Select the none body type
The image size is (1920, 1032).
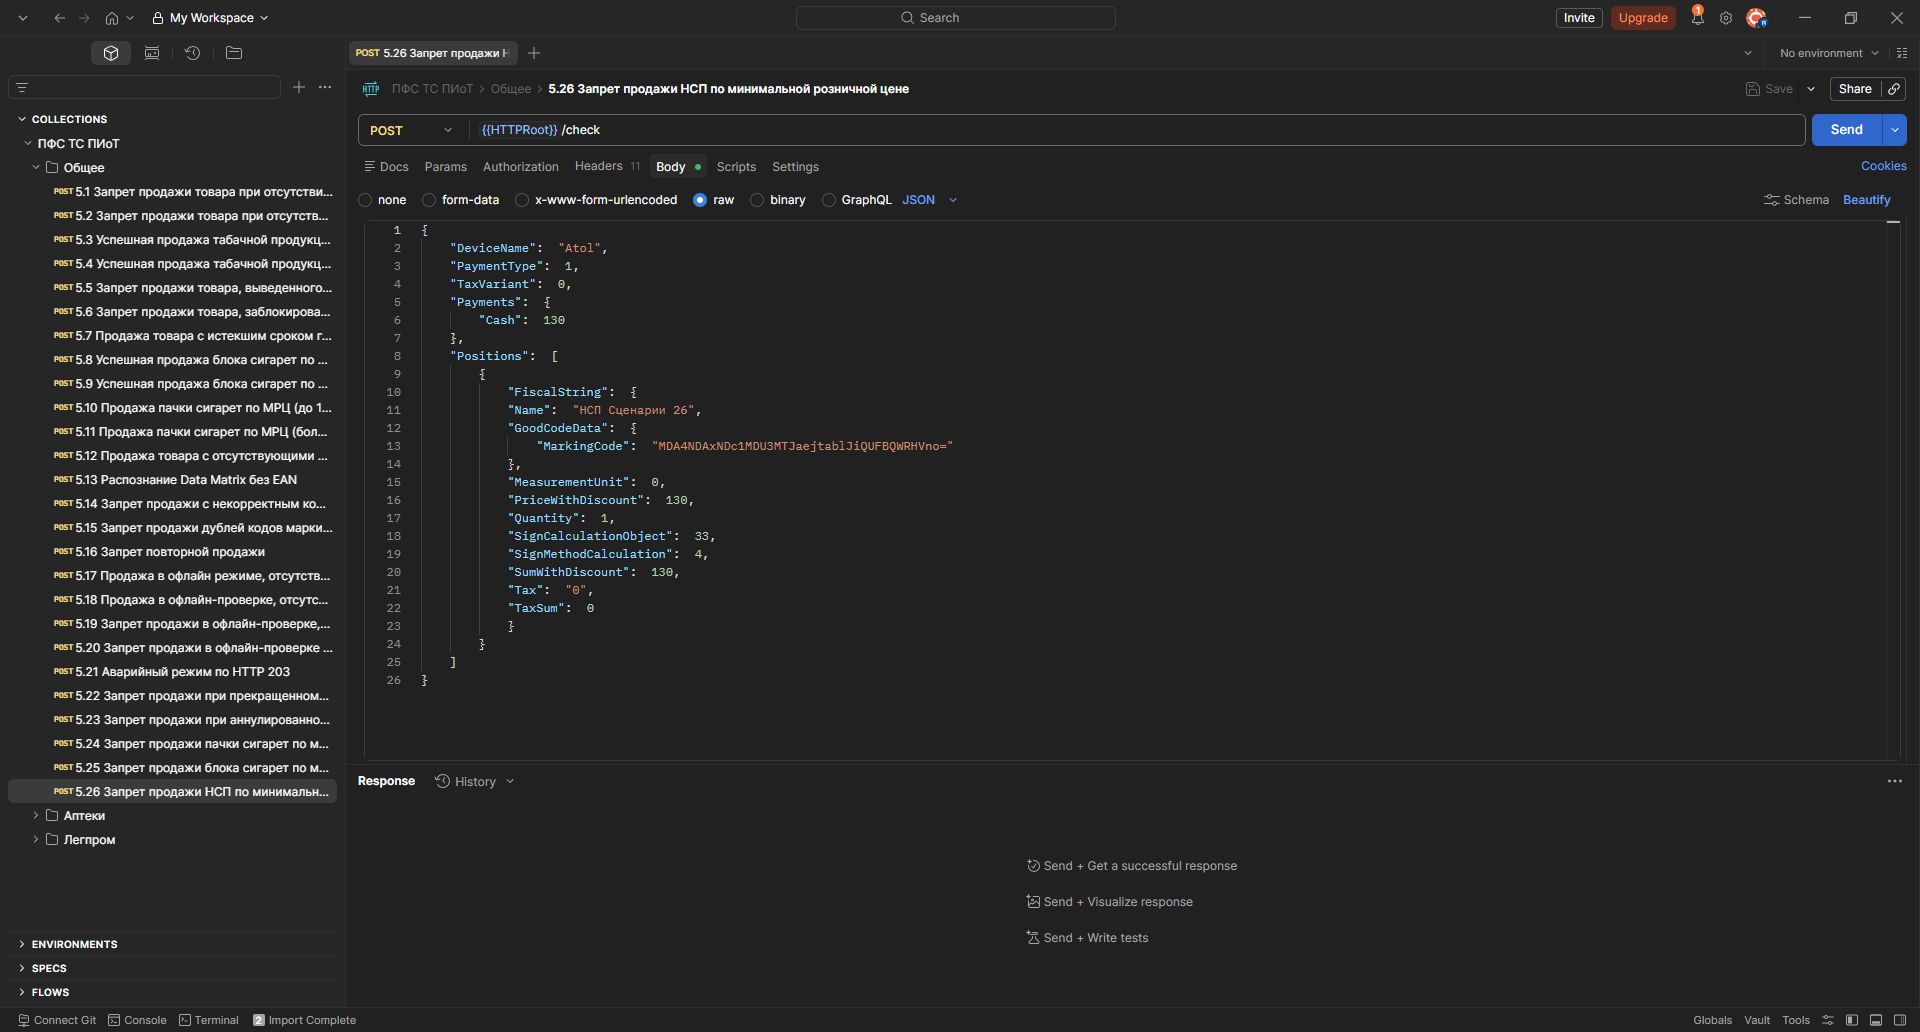(x=382, y=200)
